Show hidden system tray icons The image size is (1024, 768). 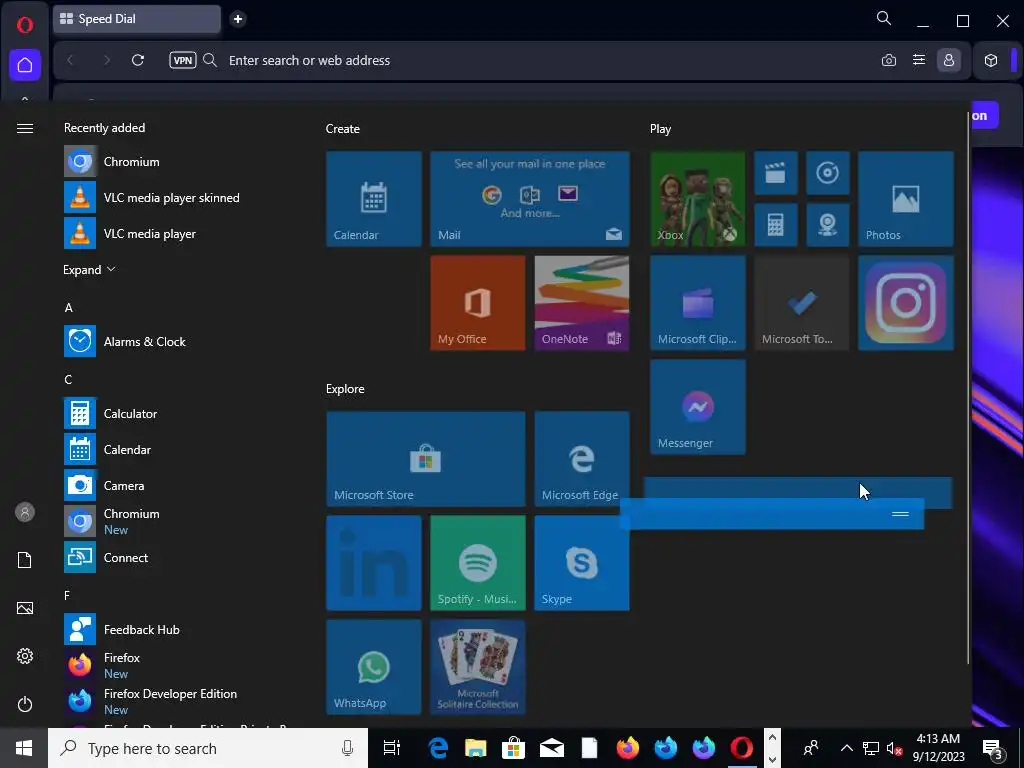click(x=846, y=748)
